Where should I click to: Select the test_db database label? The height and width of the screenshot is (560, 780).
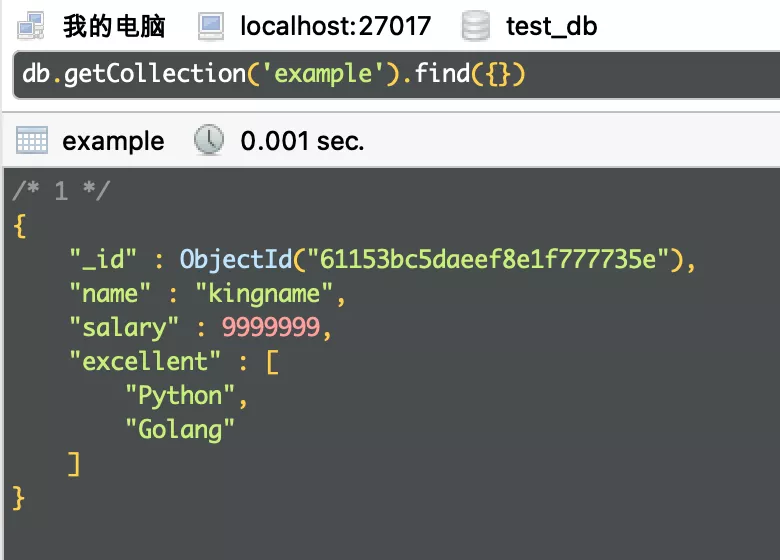tap(551, 26)
